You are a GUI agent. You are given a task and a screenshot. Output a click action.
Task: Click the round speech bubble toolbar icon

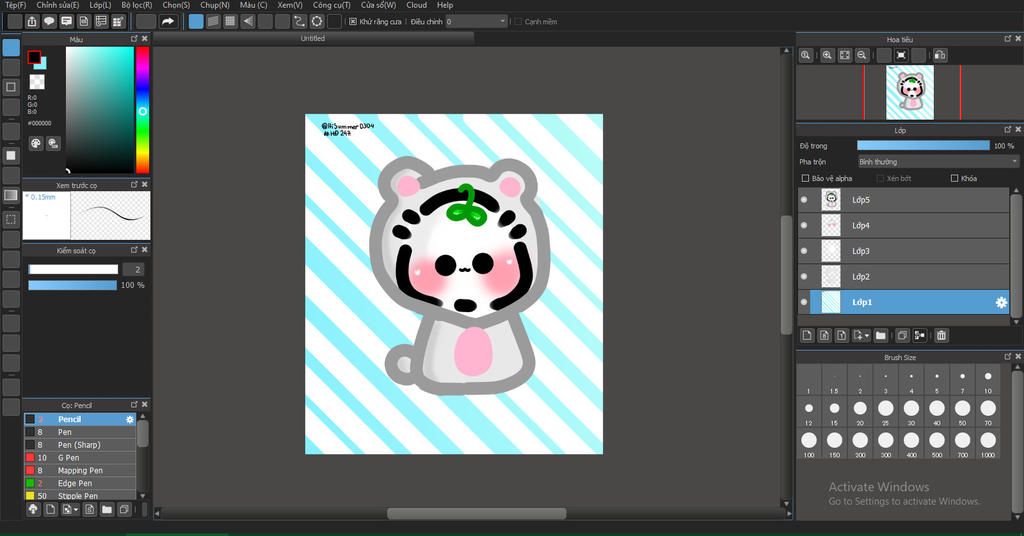pos(49,22)
